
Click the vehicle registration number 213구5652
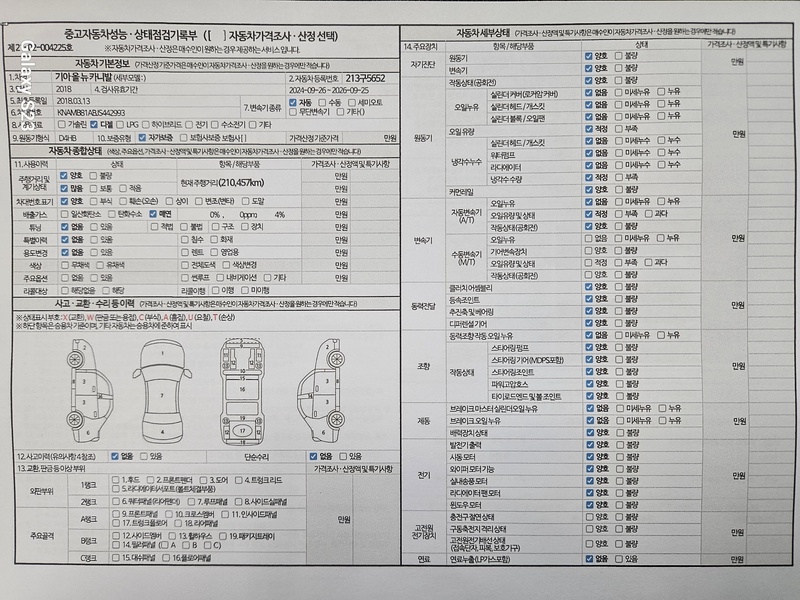tap(366, 78)
